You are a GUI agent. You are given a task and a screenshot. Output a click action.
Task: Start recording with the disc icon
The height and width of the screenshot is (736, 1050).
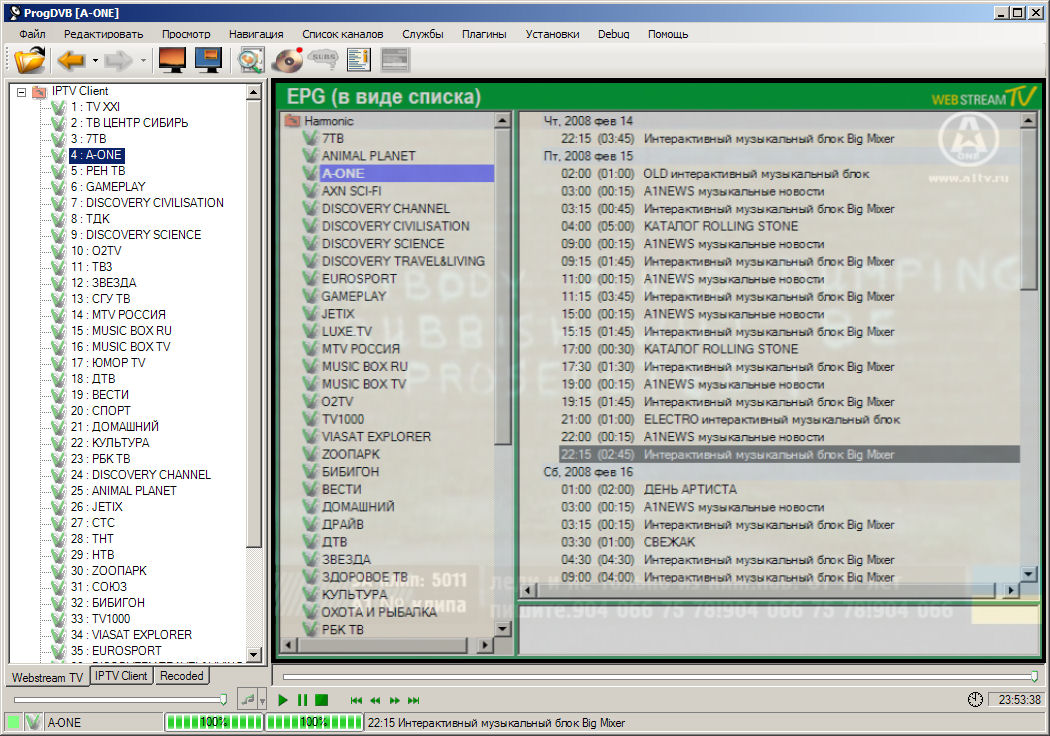[288, 60]
